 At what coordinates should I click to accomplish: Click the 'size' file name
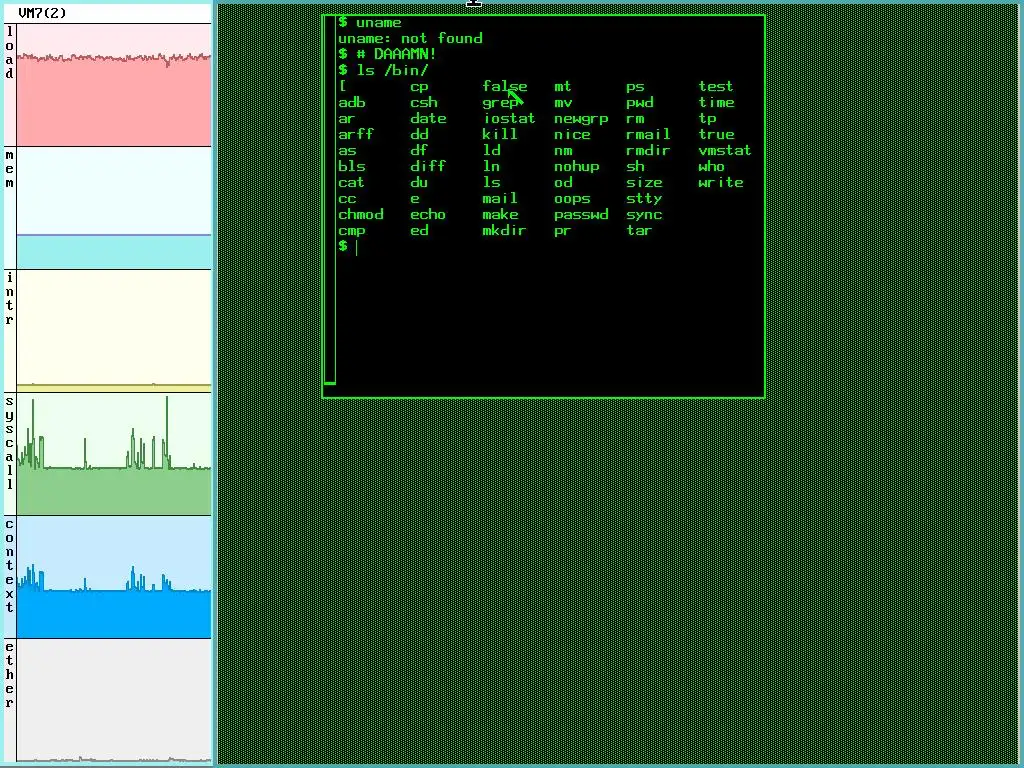tap(644, 183)
